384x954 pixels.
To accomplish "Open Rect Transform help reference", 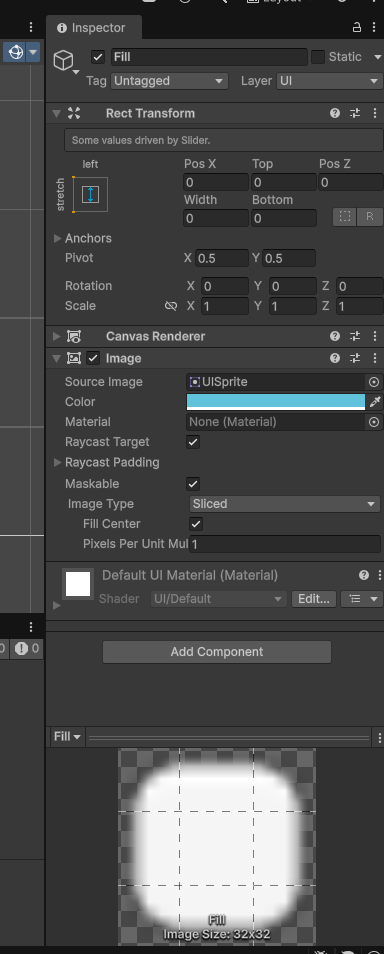I will tap(335, 113).
